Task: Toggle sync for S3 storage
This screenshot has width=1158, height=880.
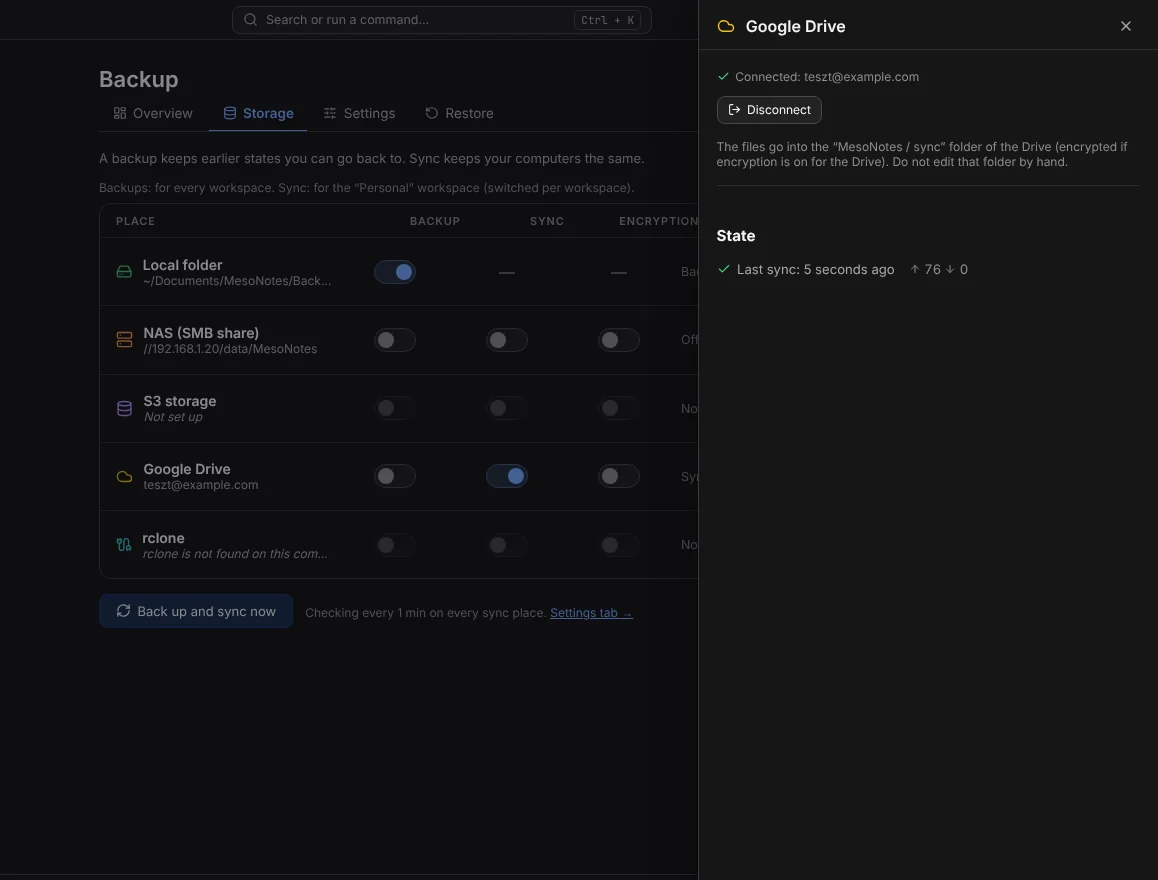Action: click(507, 408)
